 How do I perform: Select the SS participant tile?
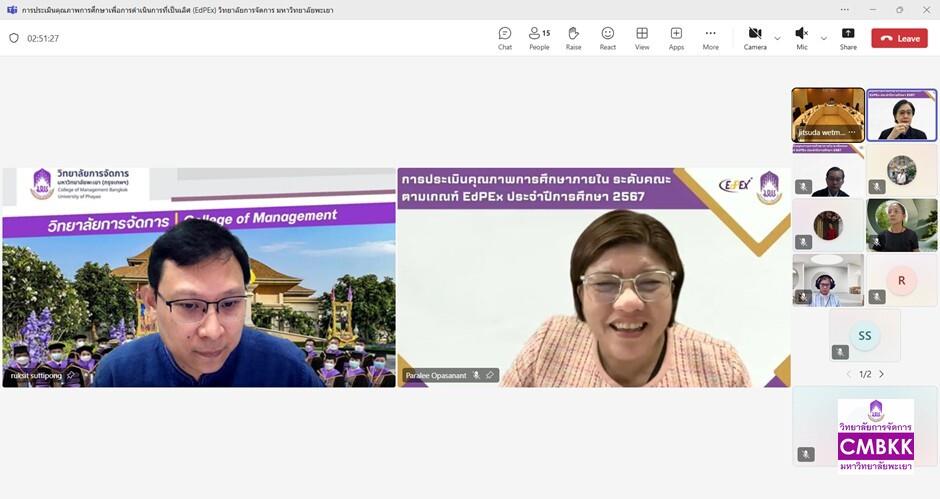click(x=864, y=335)
